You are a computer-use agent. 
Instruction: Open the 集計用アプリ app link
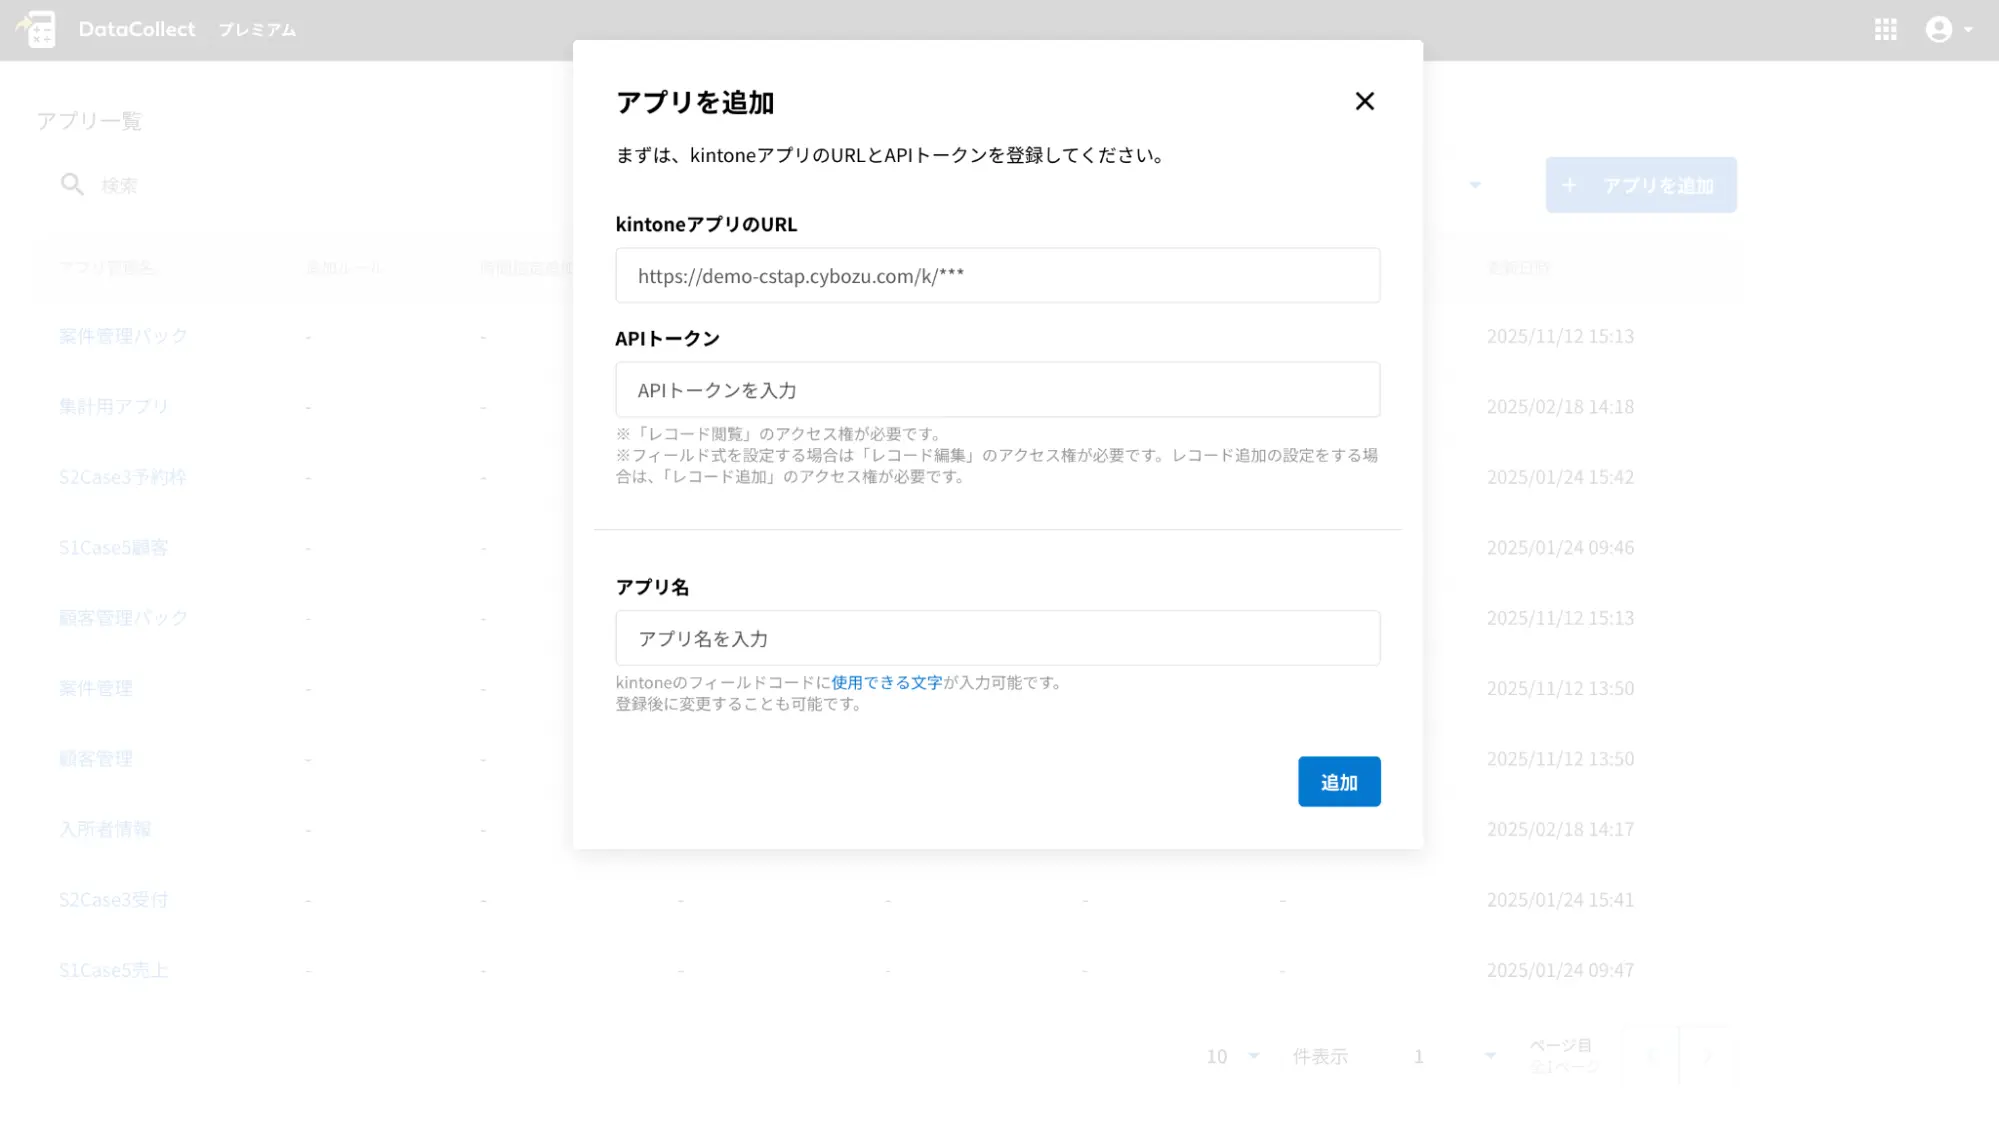click(113, 406)
